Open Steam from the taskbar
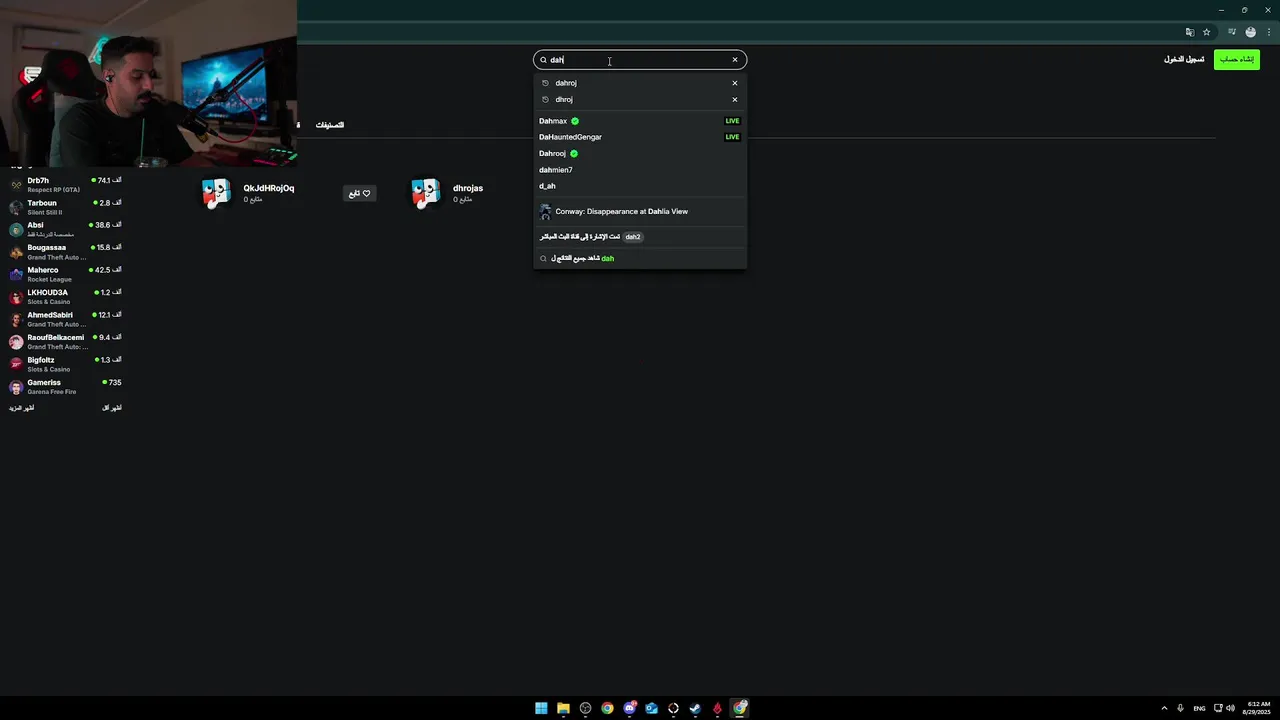 695,708
